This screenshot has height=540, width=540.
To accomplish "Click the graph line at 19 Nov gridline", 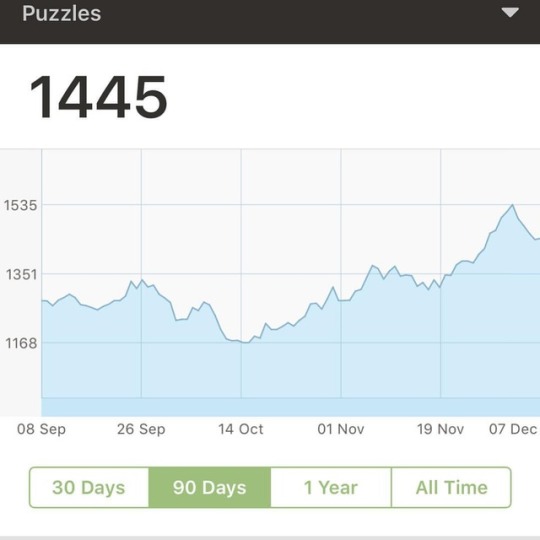I will [x=440, y=287].
